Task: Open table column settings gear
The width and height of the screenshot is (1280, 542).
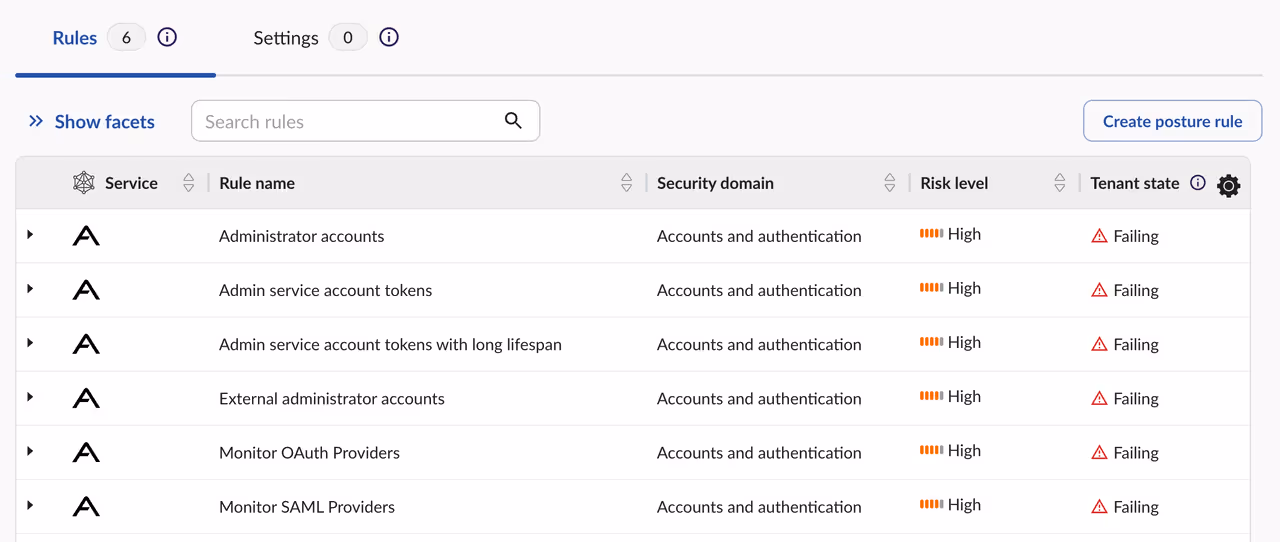Action: point(1228,185)
